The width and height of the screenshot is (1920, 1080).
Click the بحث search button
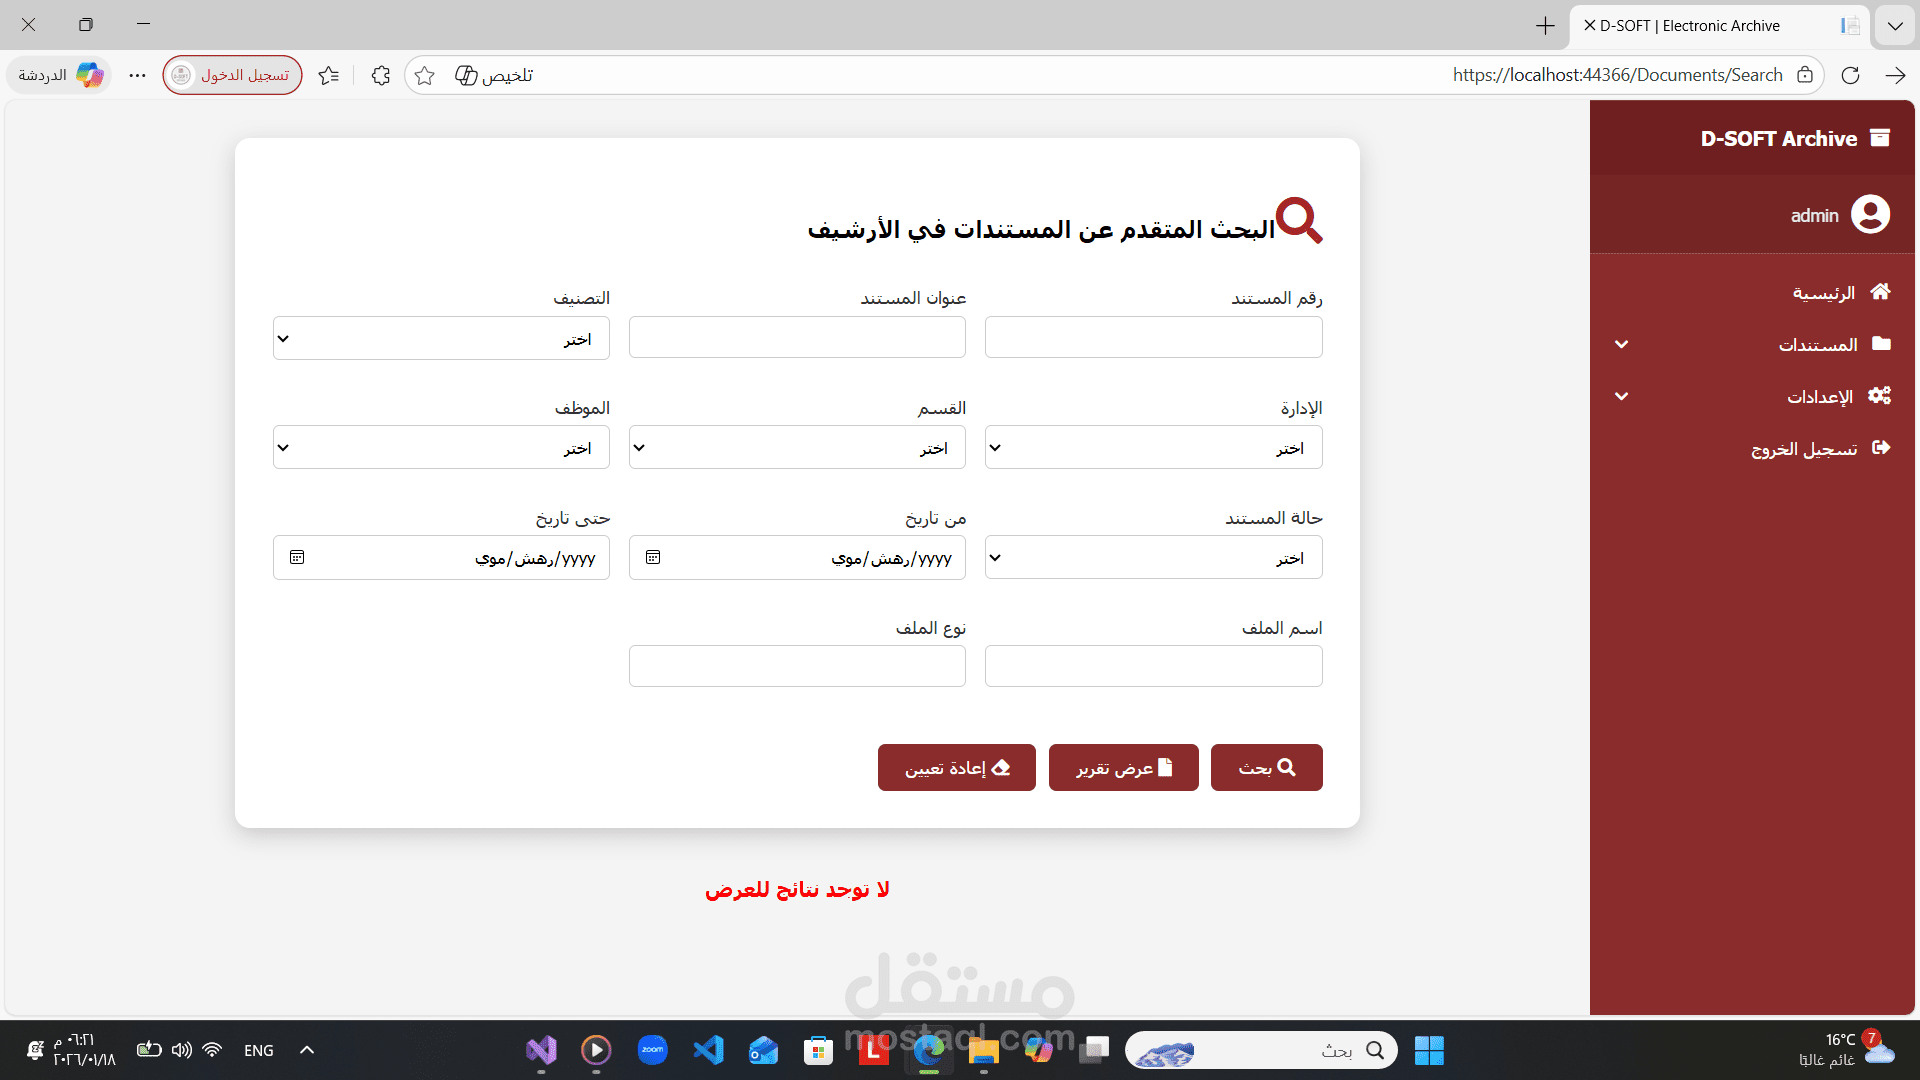1266,767
